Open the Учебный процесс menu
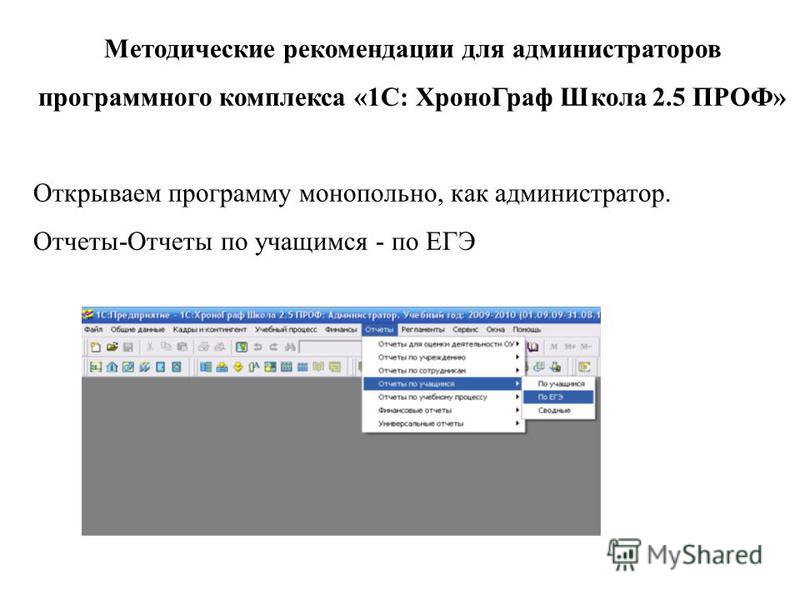Viewport: 800px width, 600px height. click(x=286, y=330)
